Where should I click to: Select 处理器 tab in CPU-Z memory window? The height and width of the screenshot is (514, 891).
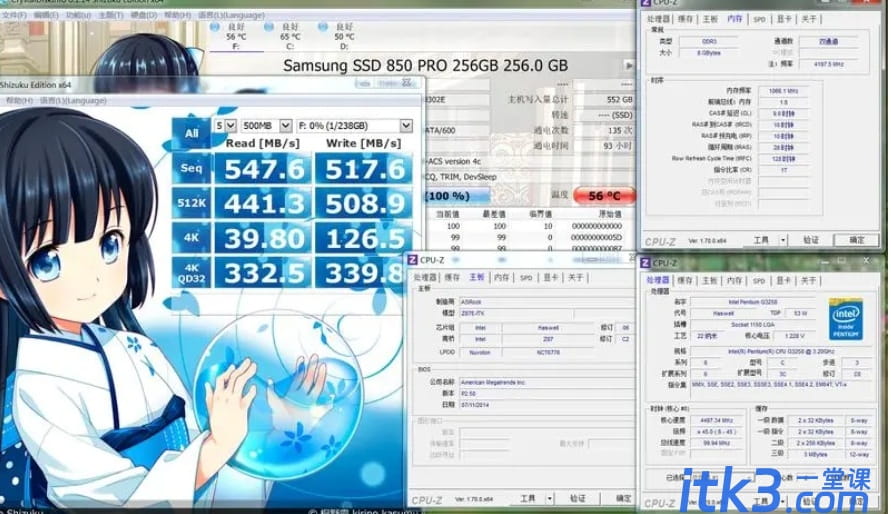tap(658, 19)
